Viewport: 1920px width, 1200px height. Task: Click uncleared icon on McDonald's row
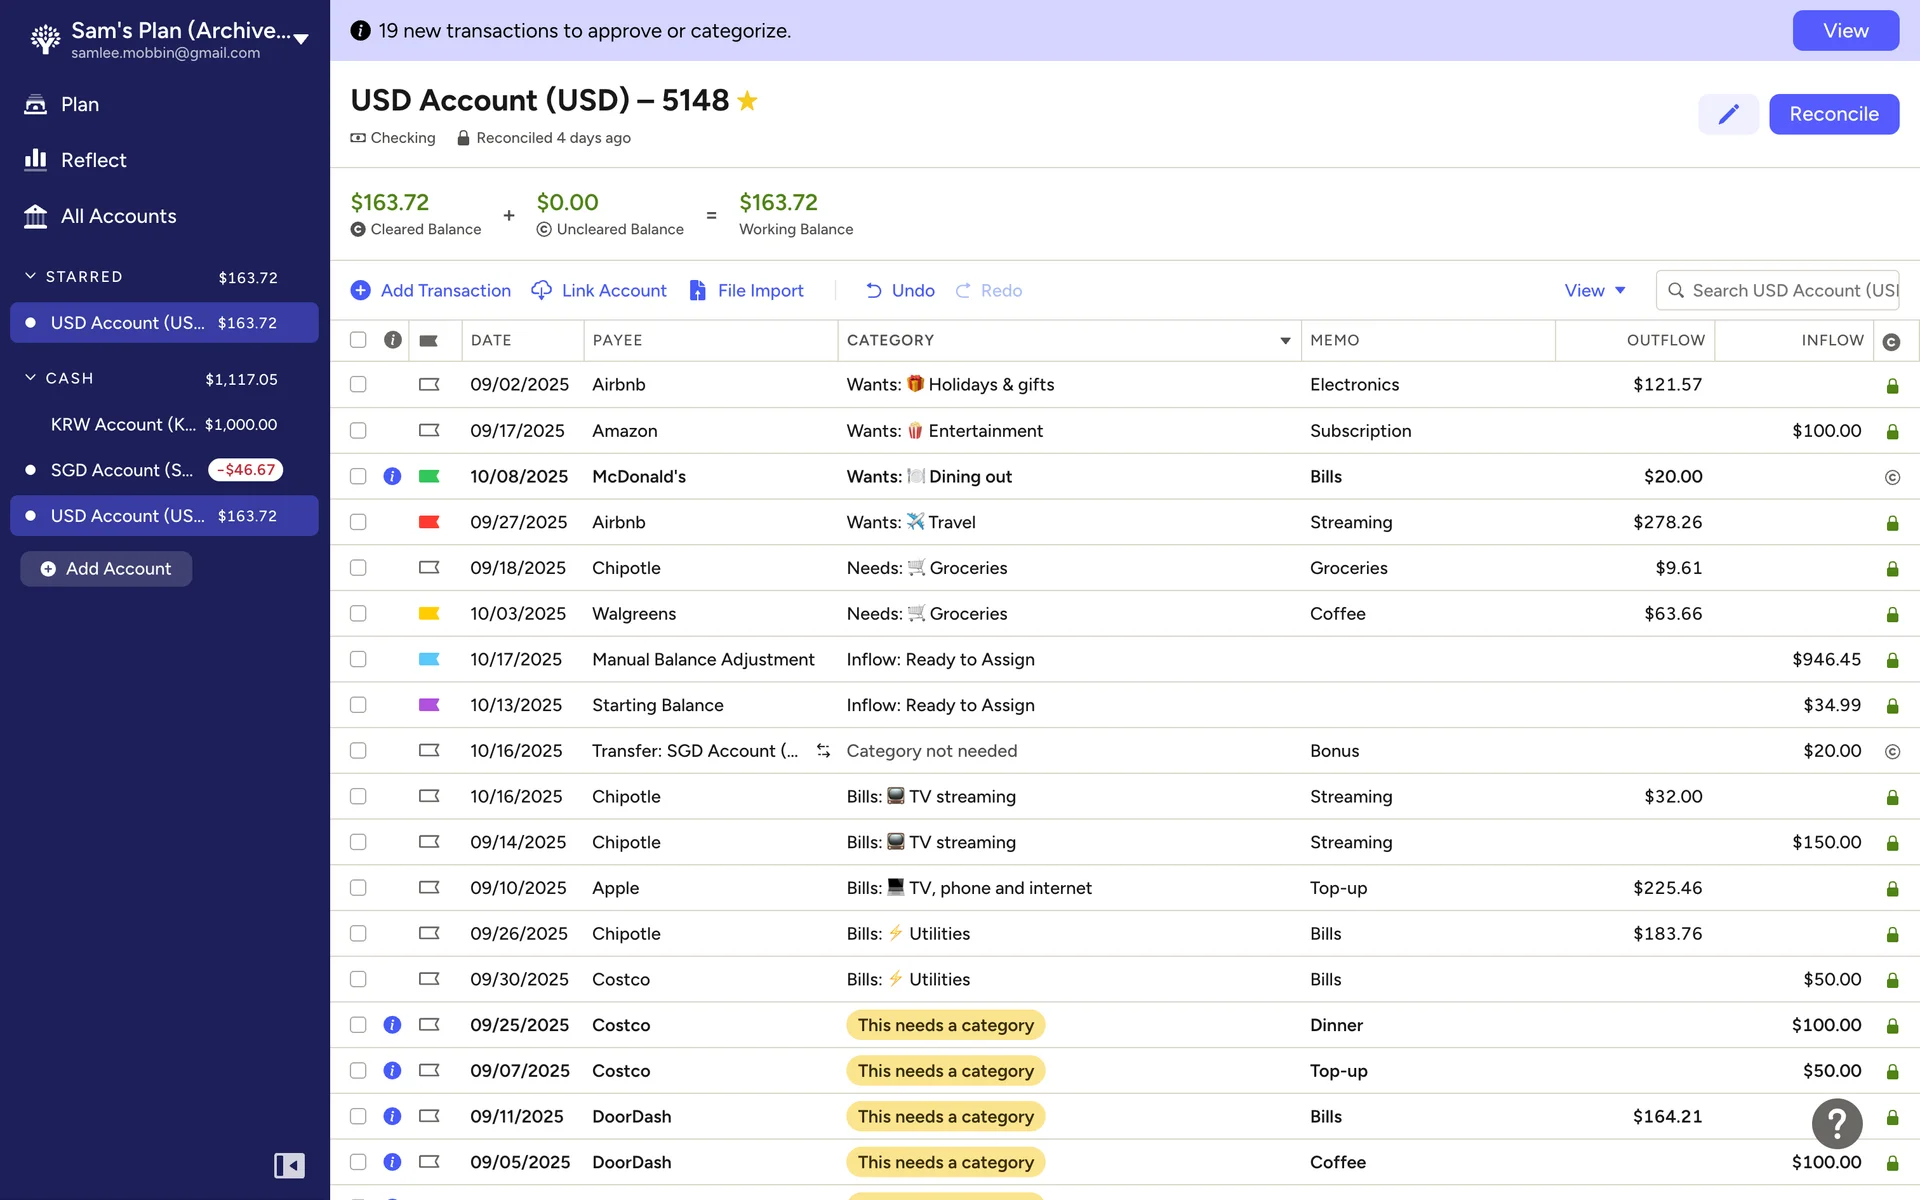pos(1892,477)
